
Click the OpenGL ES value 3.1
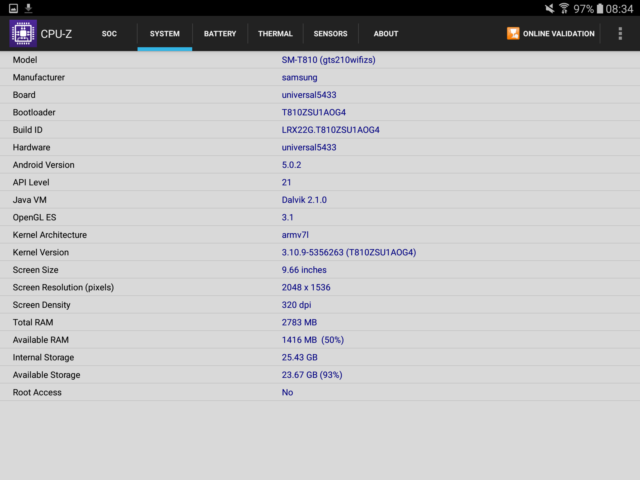[x=287, y=218]
